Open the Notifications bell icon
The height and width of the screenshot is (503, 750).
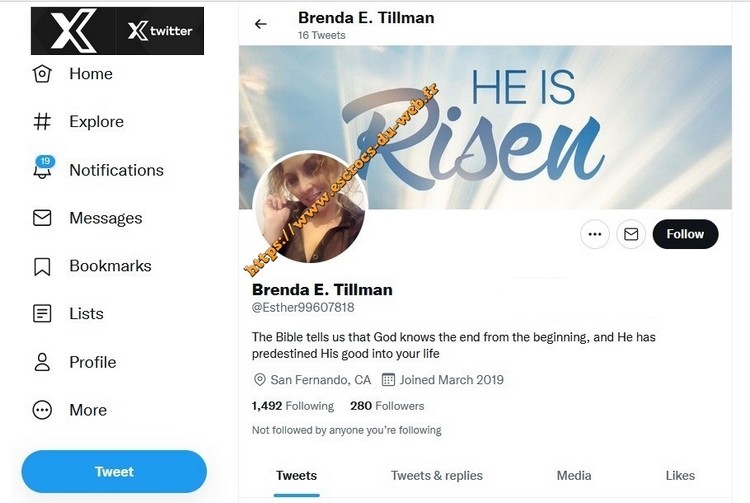(42, 170)
